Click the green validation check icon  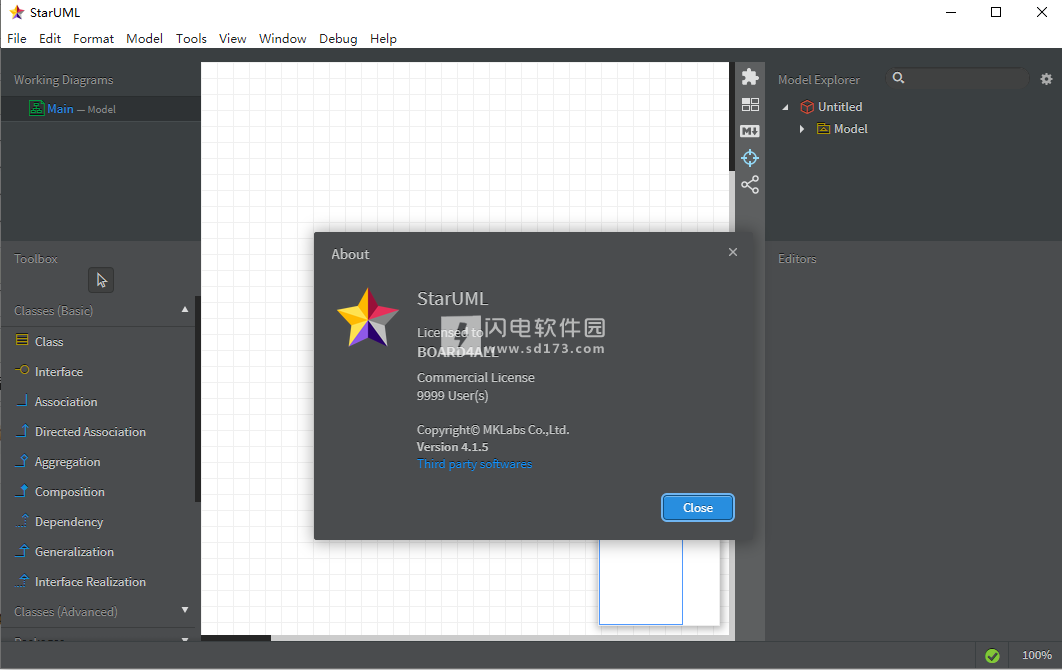point(992,655)
